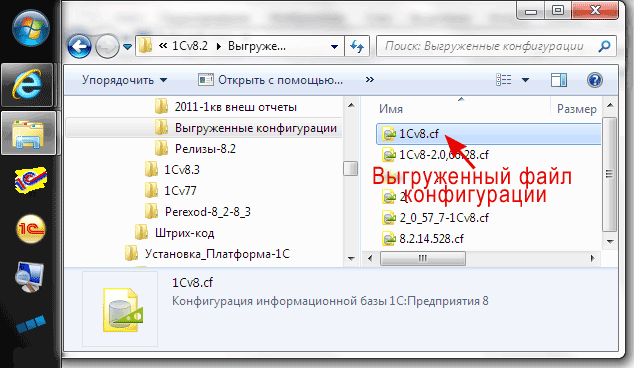Click the search field Выгруженные конфигурации
The width and height of the screenshot is (634, 368).
[x=484, y=46]
